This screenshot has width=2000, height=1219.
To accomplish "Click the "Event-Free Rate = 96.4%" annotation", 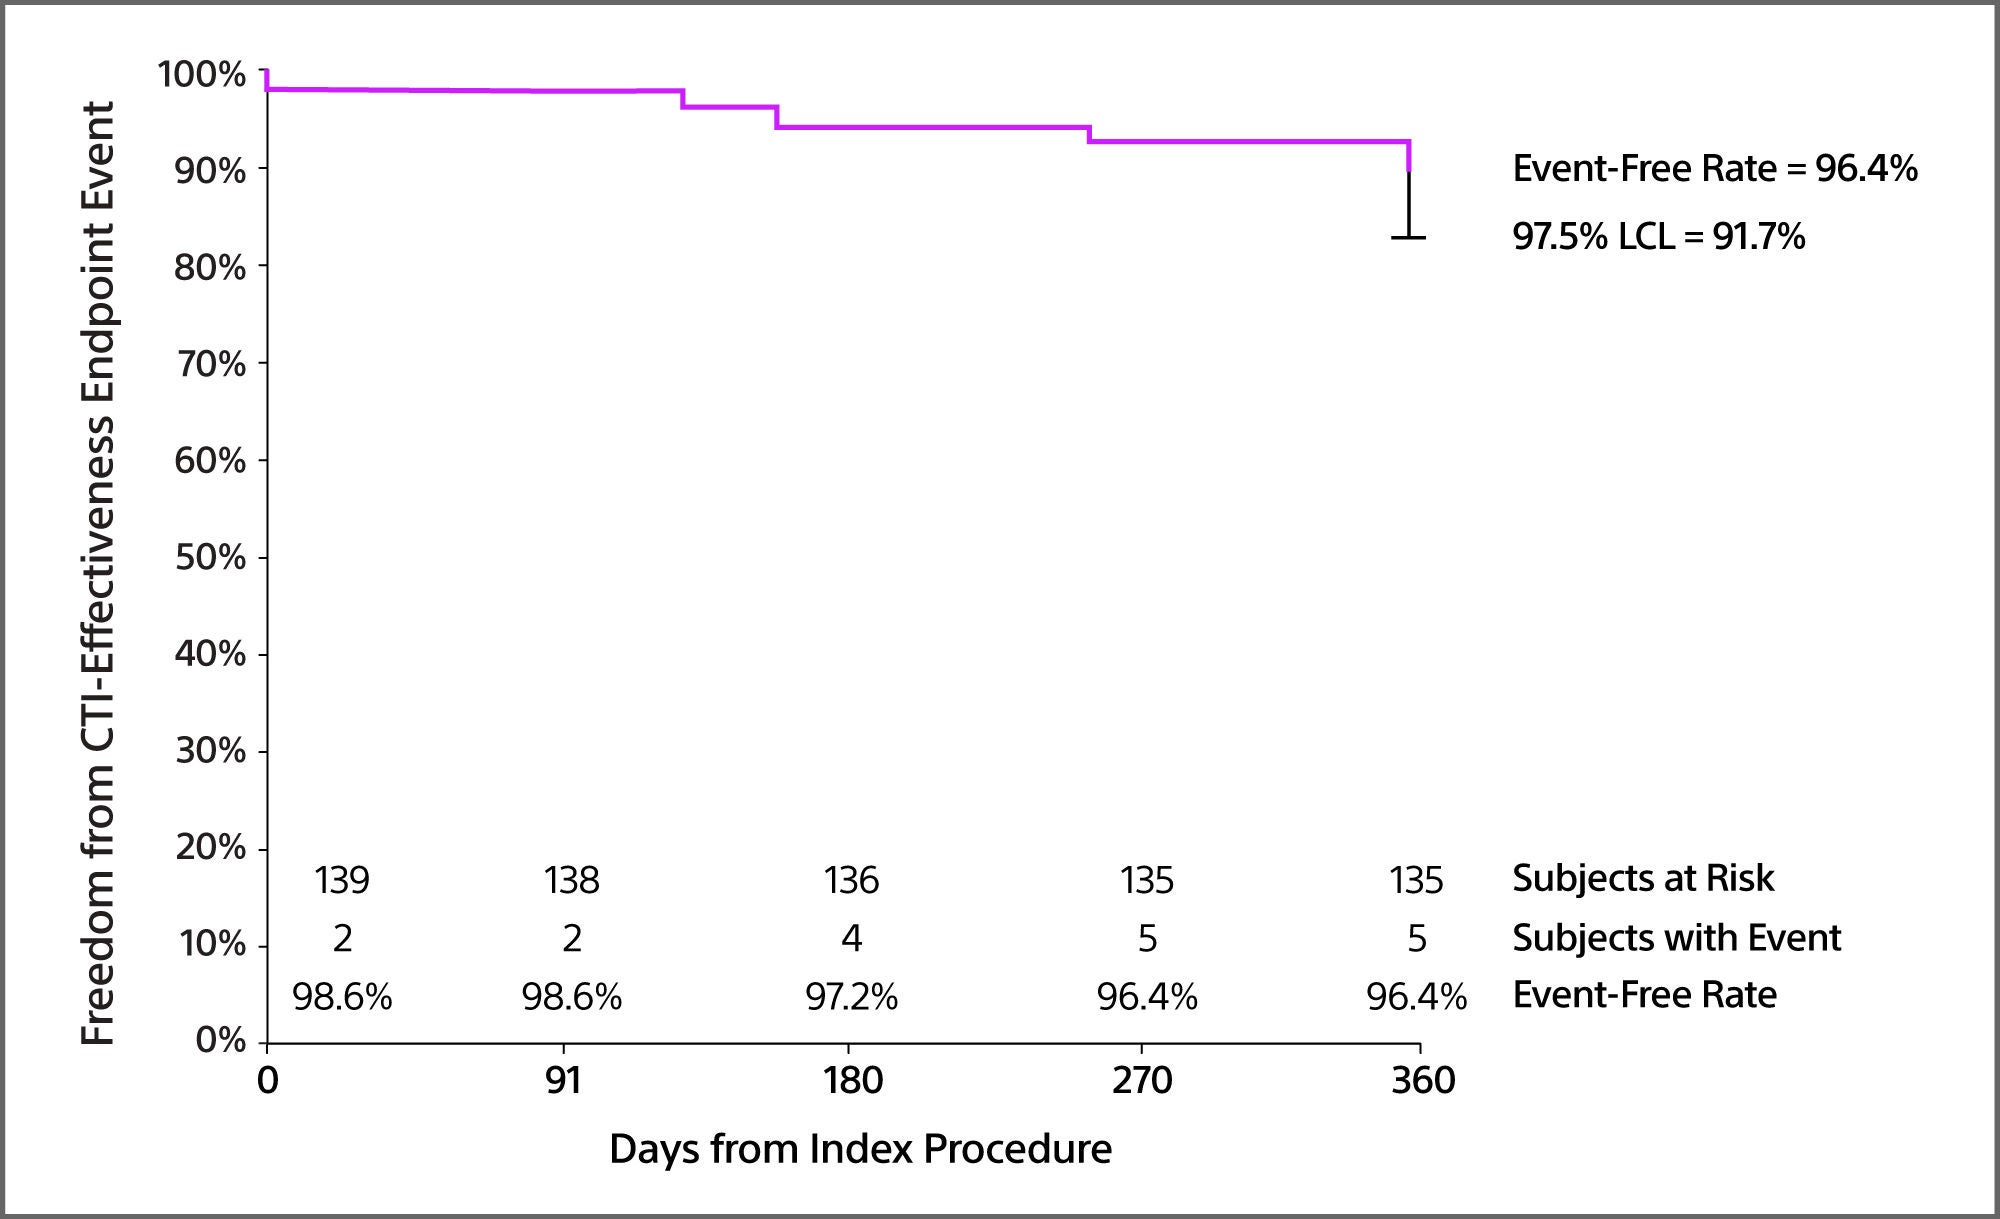I will tap(1714, 168).
